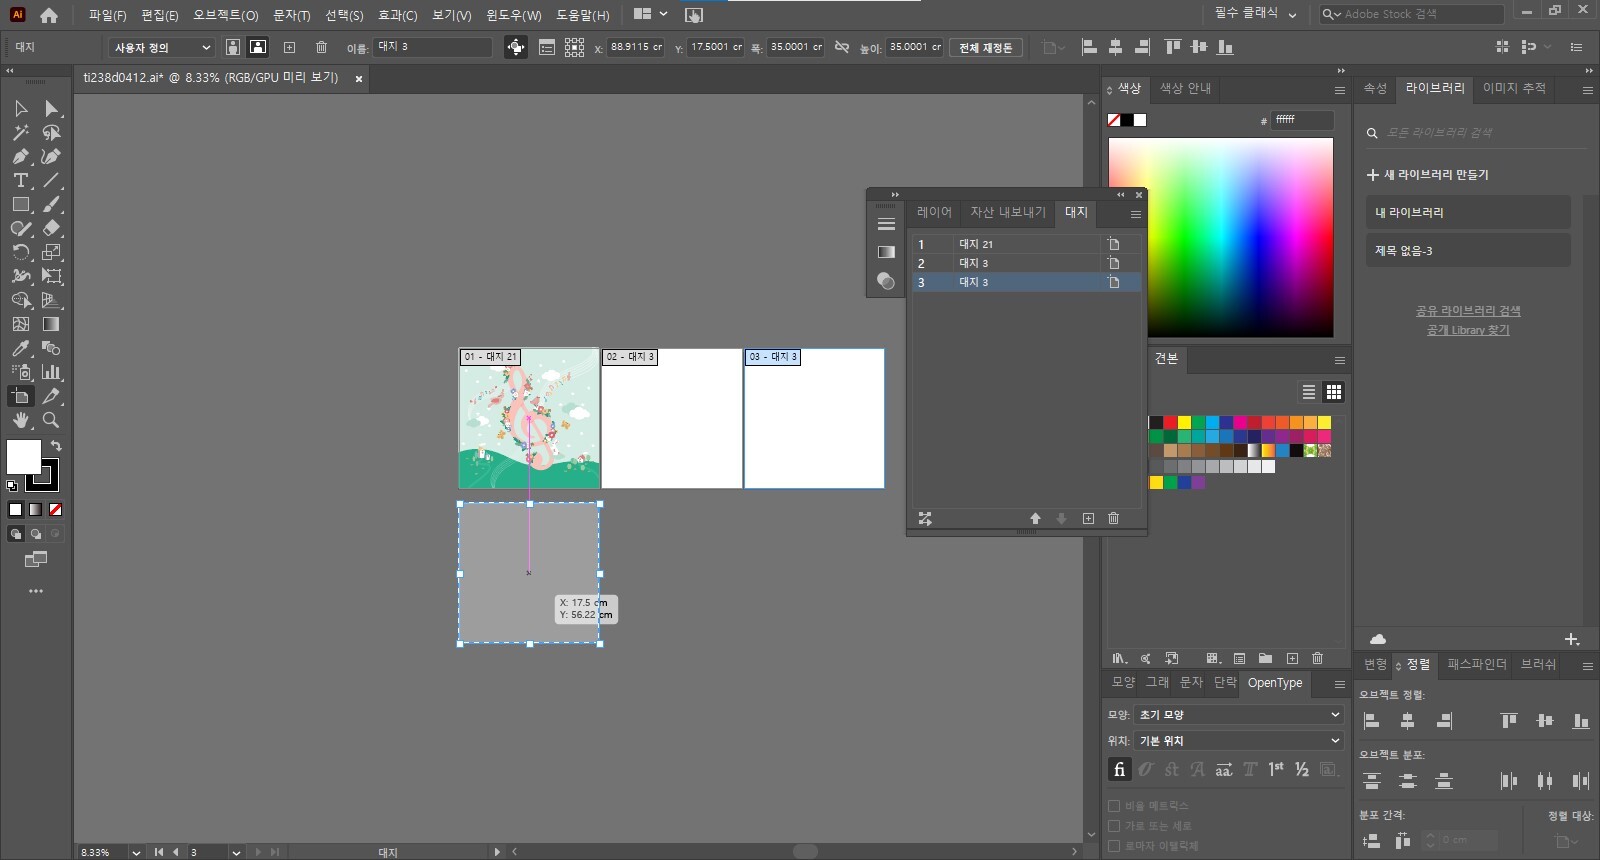The width and height of the screenshot is (1600, 860).
Task: Pick the red swatch in the 견본 panel
Action: 1170,423
